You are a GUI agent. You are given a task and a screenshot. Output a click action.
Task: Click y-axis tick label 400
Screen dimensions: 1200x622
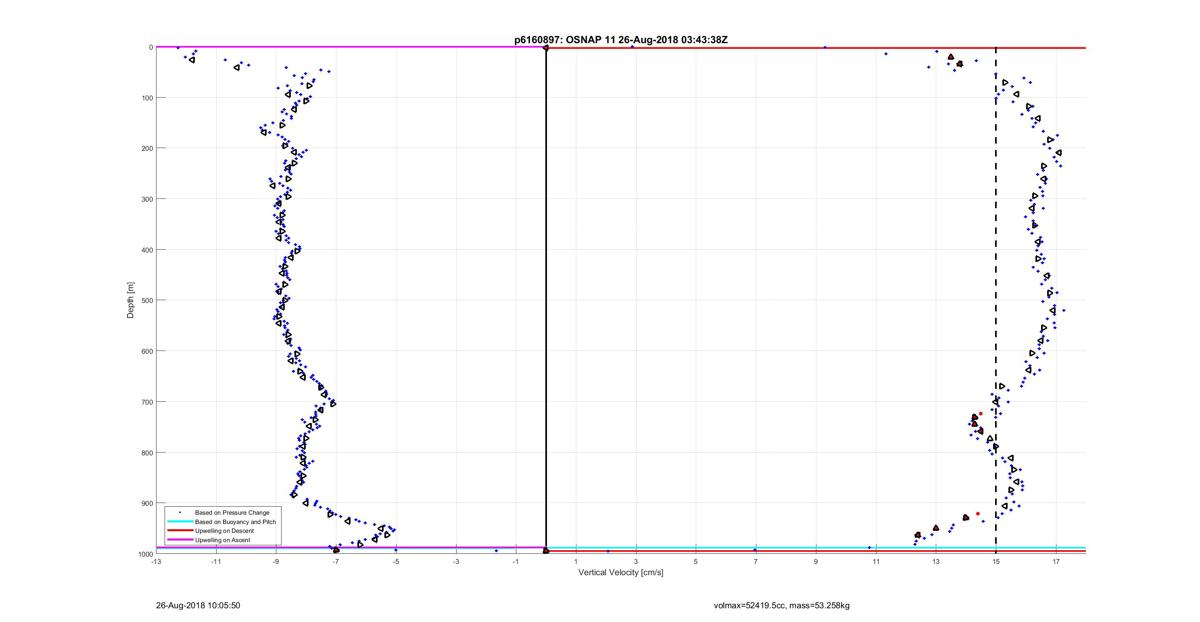pos(146,250)
